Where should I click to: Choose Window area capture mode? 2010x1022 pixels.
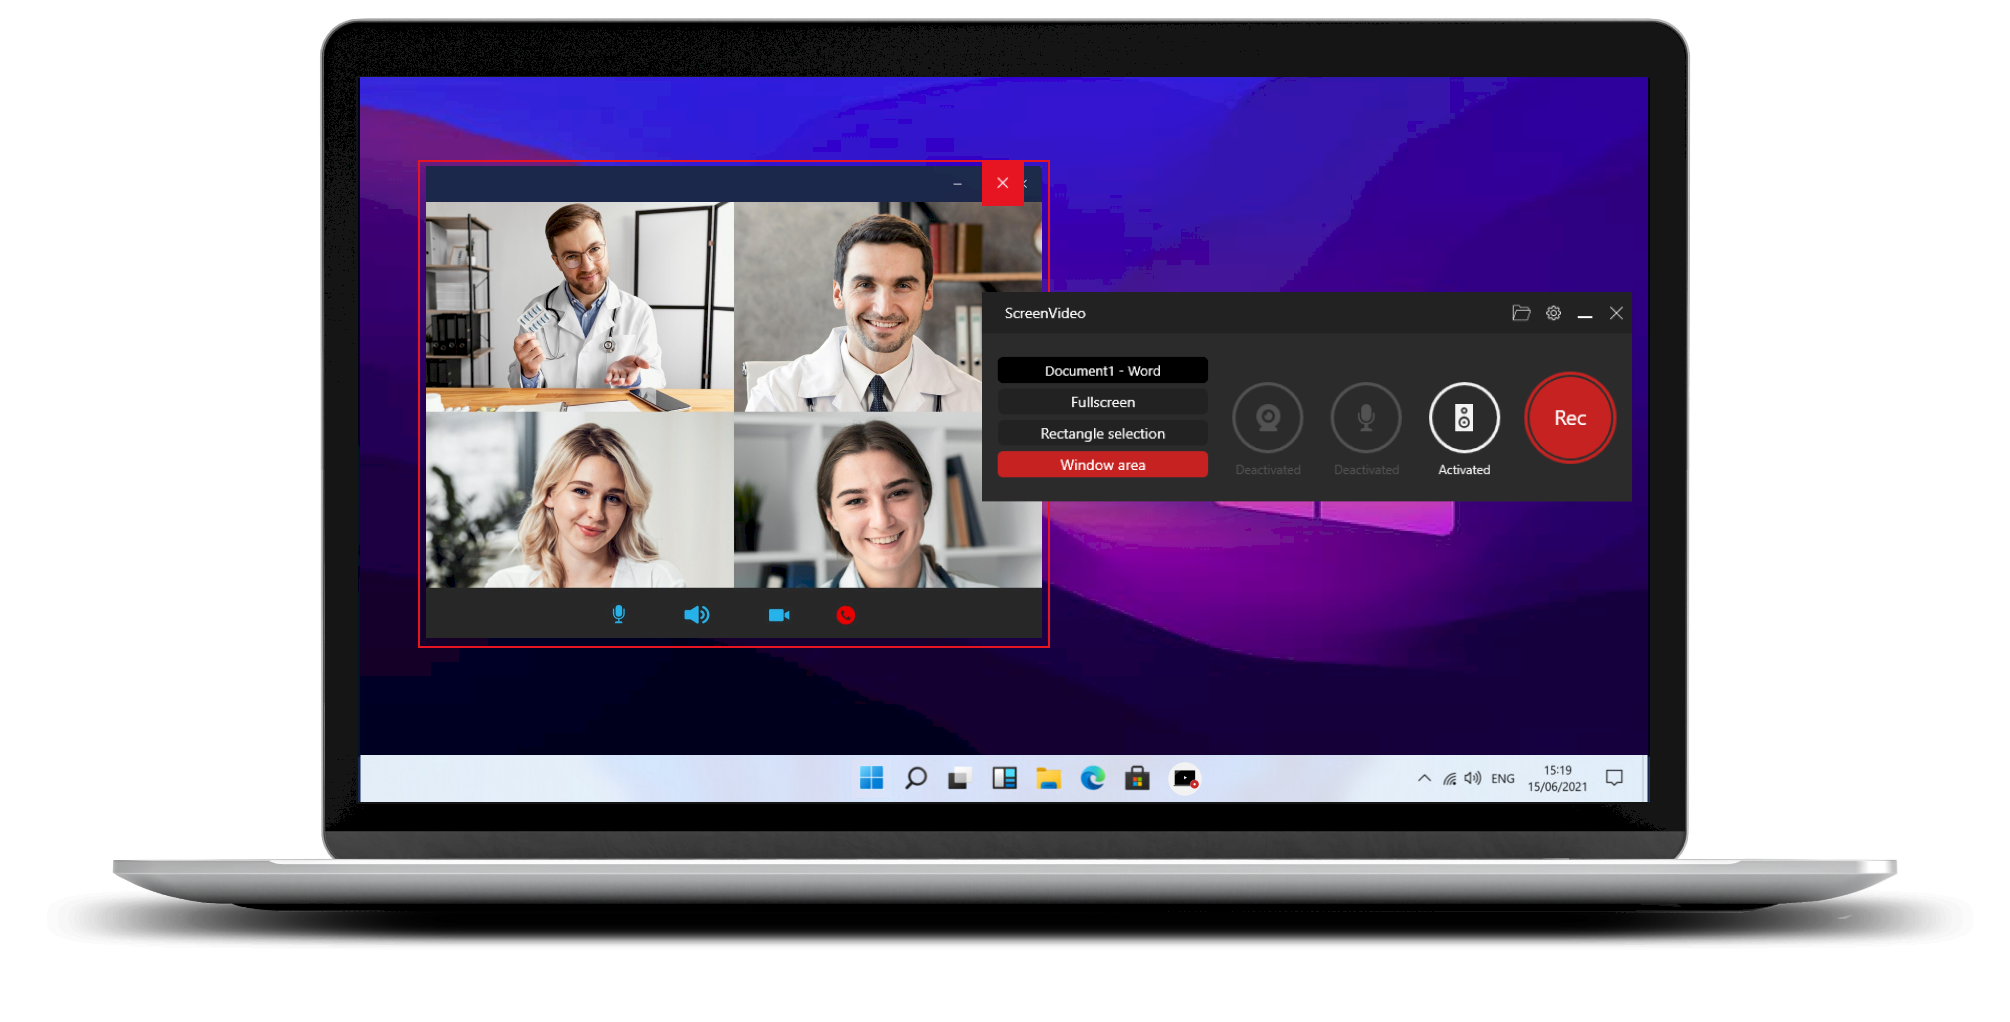(x=1102, y=465)
